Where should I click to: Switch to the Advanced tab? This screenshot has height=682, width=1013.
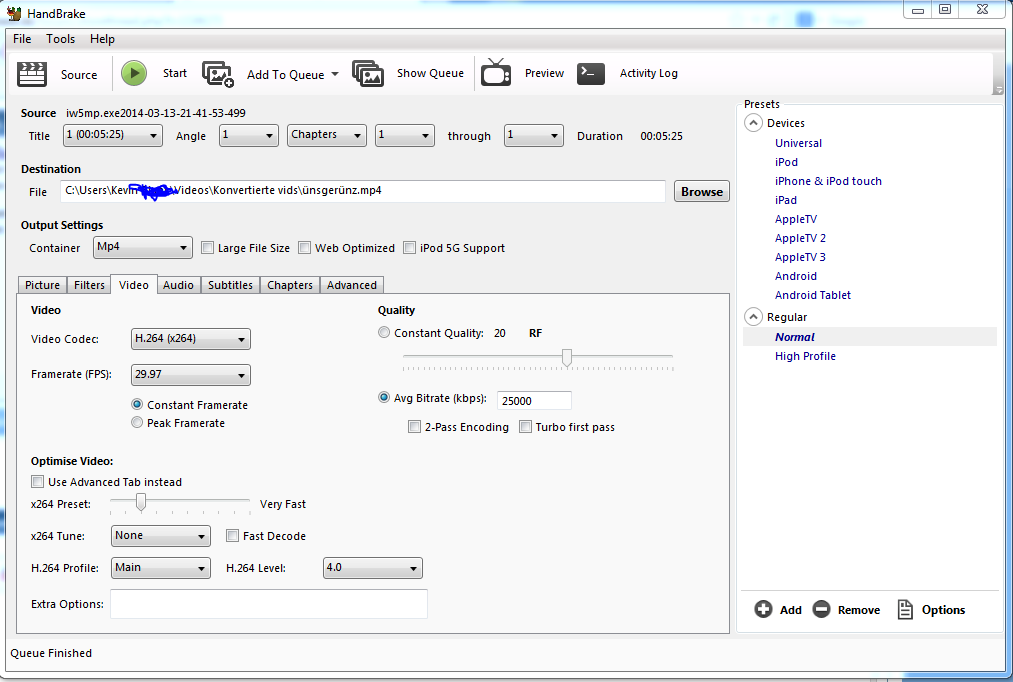pyautogui.click(x=351, y=285)
